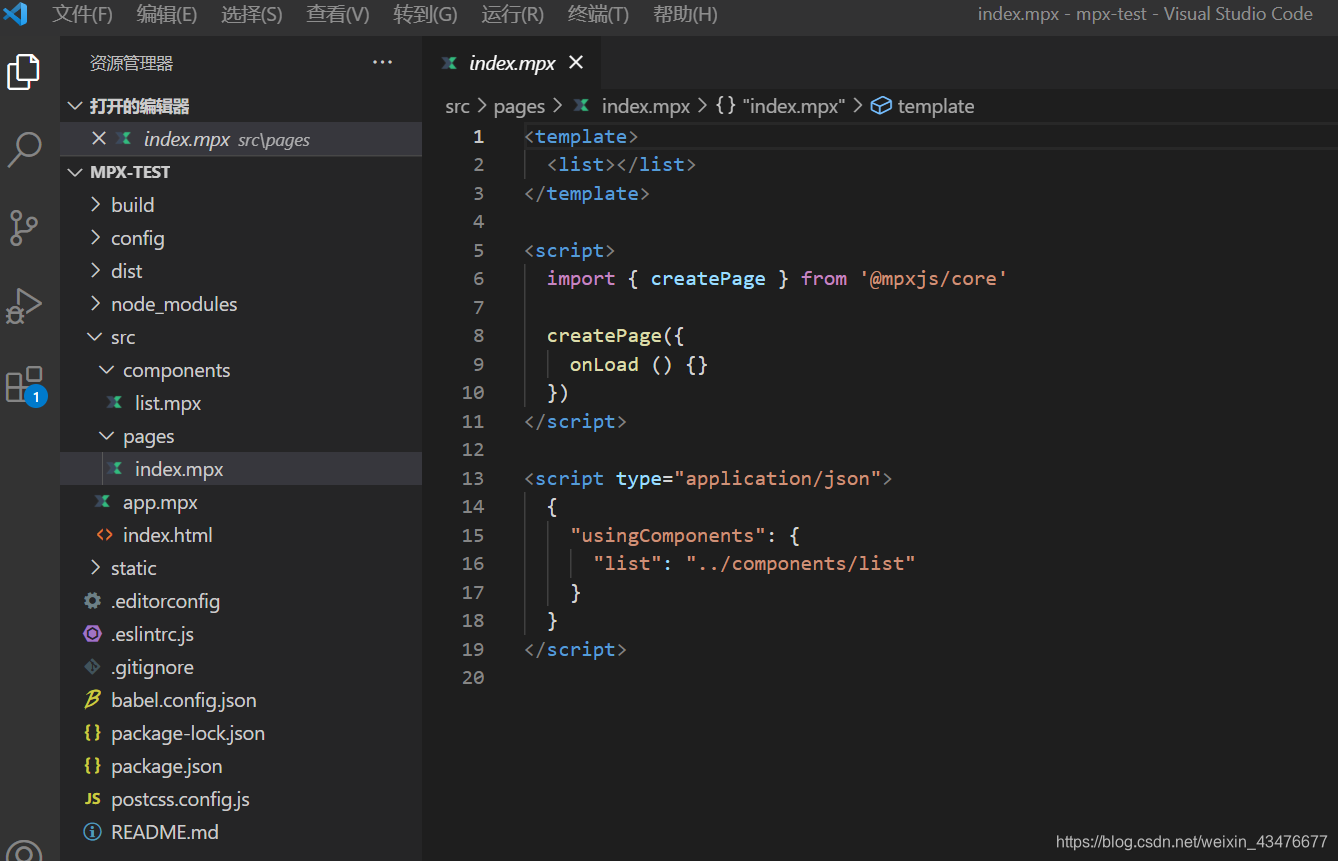
Task: Click the VS Code logo icon
Action: pos(16,14)
